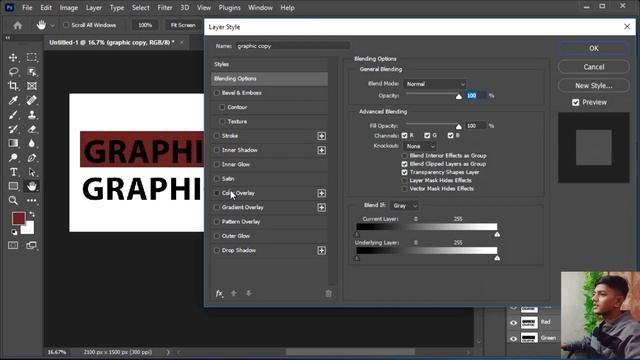Select the Rectangular Marquee tool
The height and width of the screenshot is (360, 640).
click(x=31, y=57)
